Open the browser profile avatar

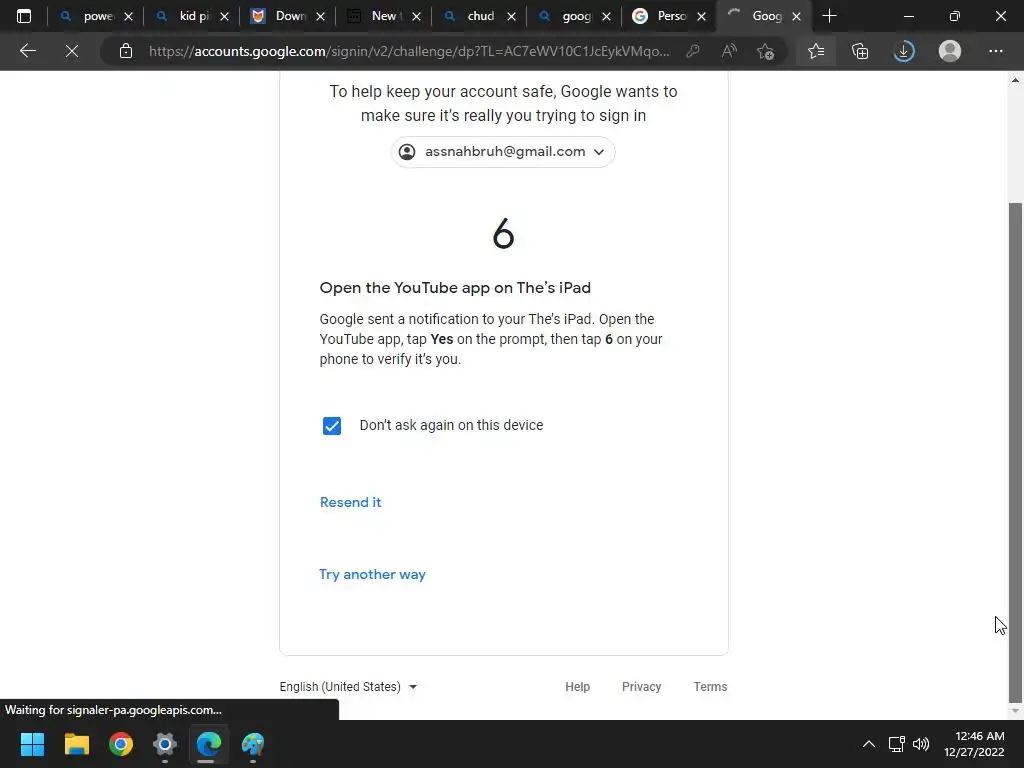click(x=950, y=51)
